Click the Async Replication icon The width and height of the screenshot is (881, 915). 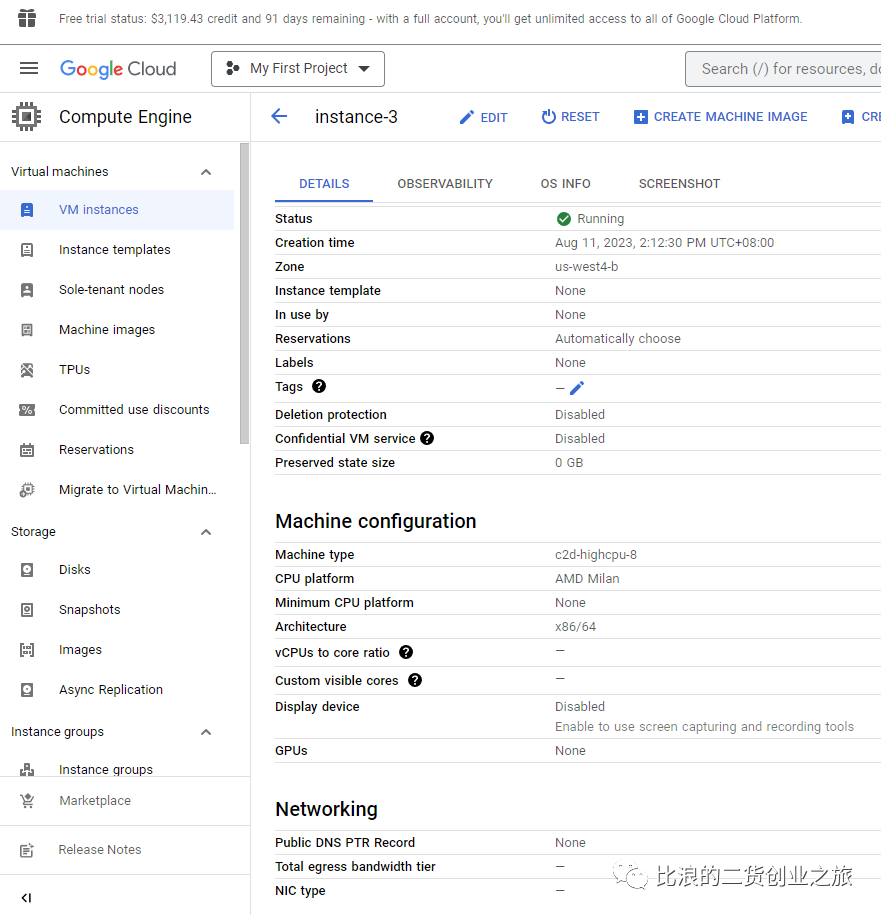(27, 690)
